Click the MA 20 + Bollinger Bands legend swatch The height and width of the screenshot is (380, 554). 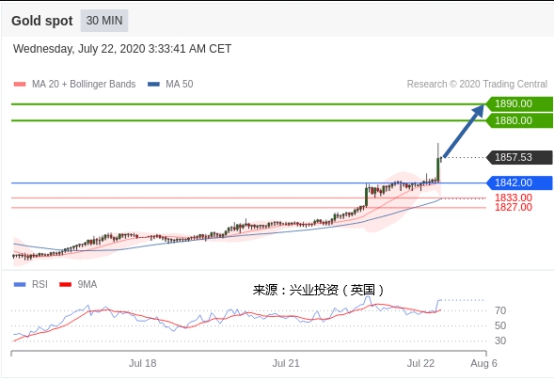point(19,84)
